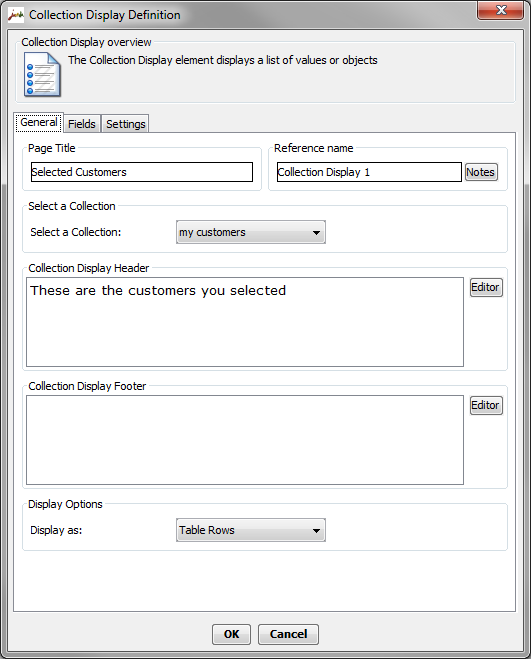Confirm with the OK button
Screen dimensions: 531x659
coord(231,634)
